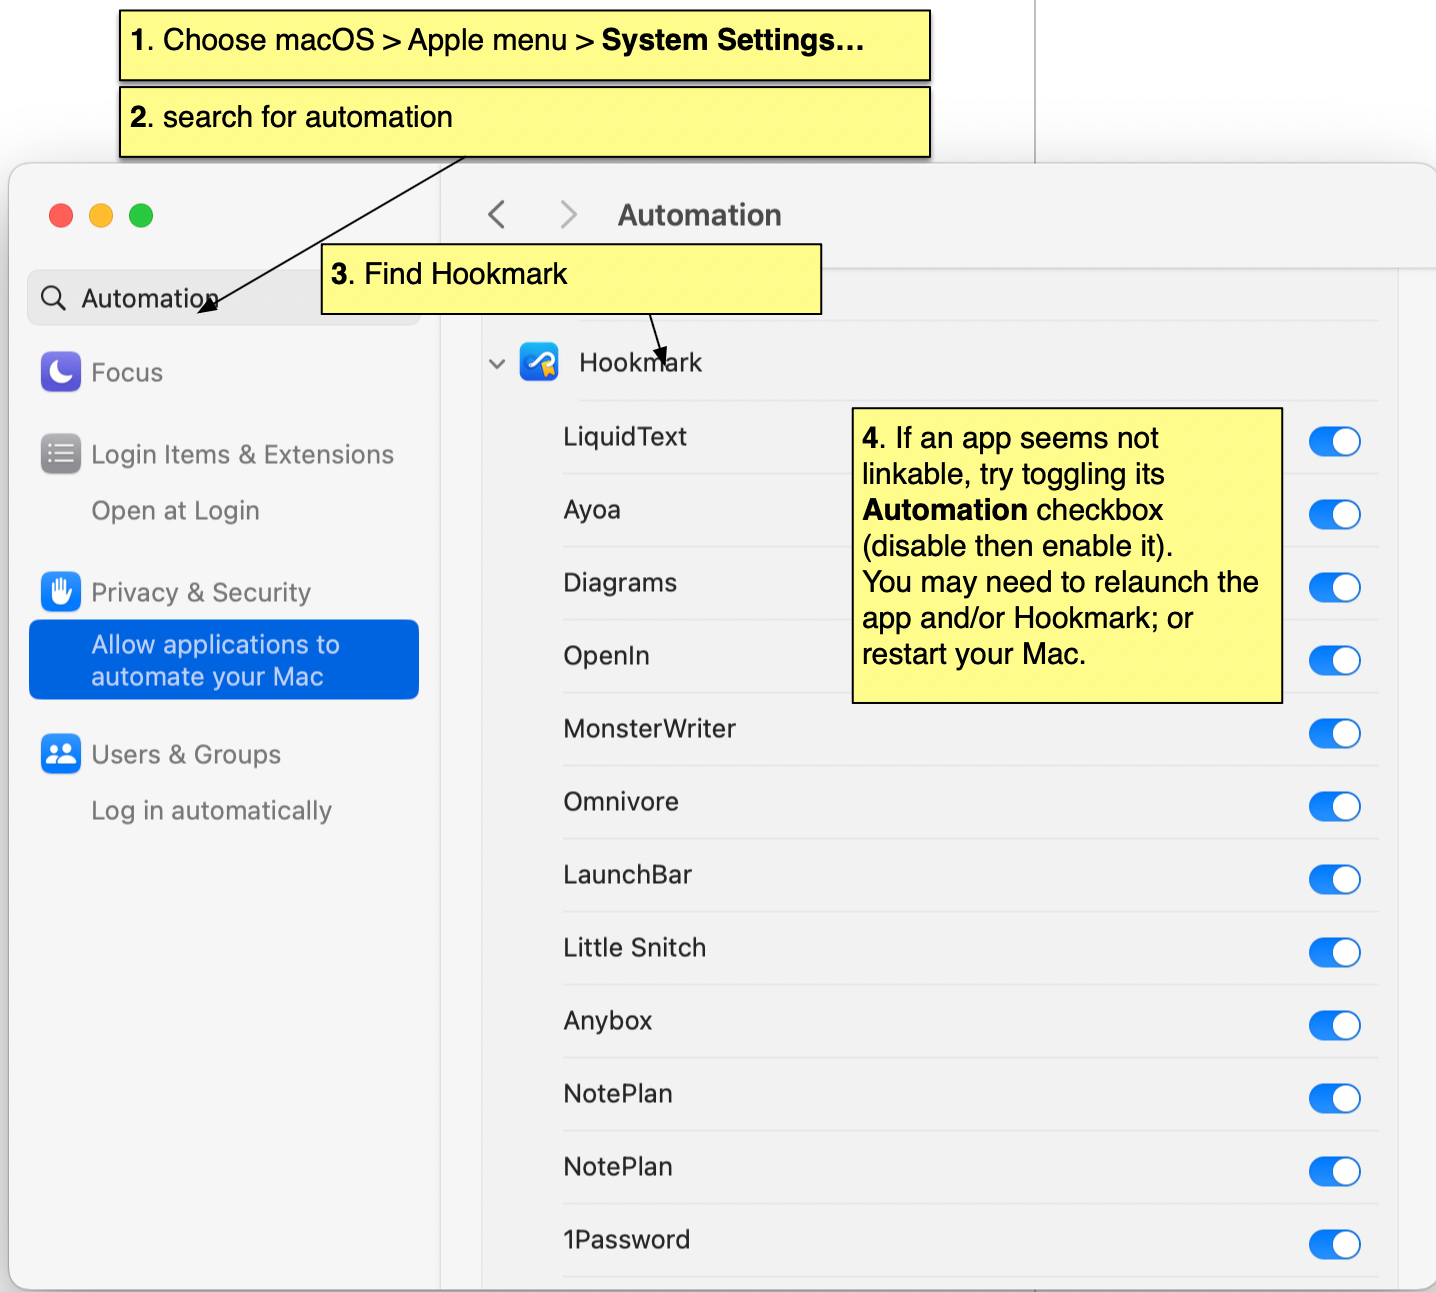
Task: Disable Diagrams automation switch
Action: point(1335,587)
